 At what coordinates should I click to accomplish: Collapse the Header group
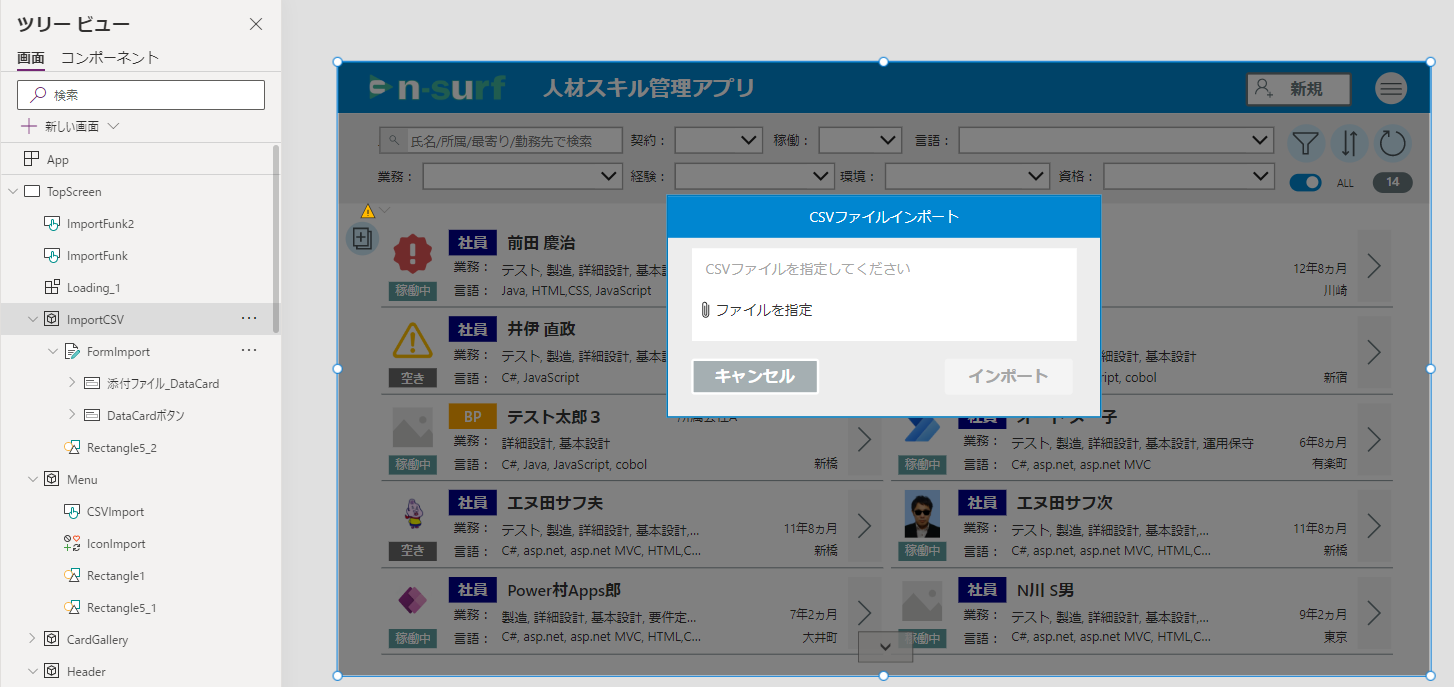(32, 671)
